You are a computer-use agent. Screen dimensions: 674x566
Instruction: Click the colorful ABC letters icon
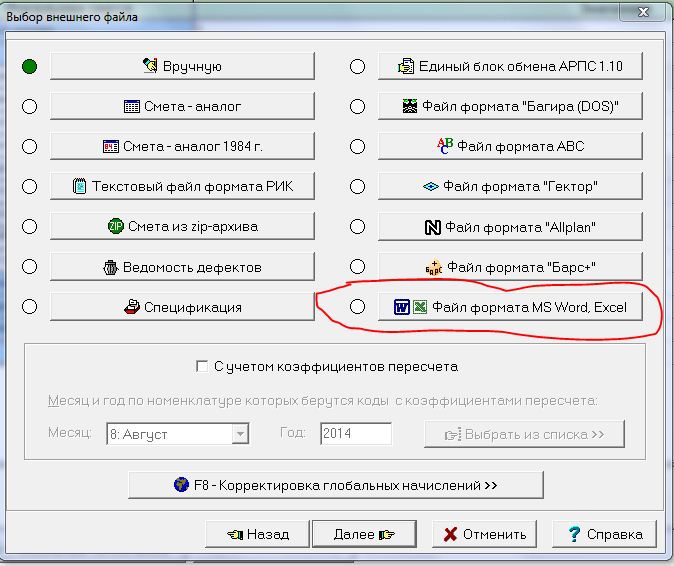[x=445, y=146]
